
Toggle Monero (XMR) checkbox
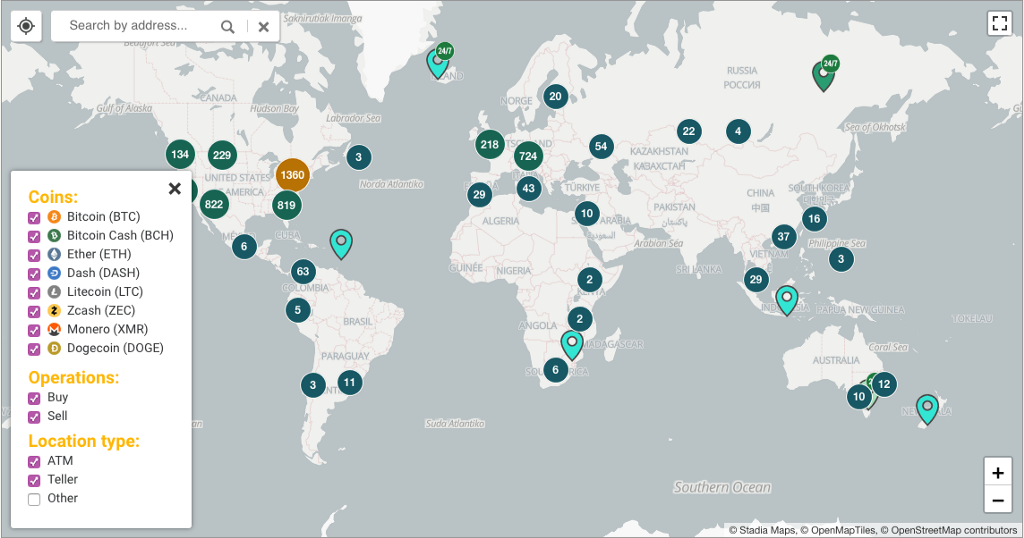[x=34, y=331]
